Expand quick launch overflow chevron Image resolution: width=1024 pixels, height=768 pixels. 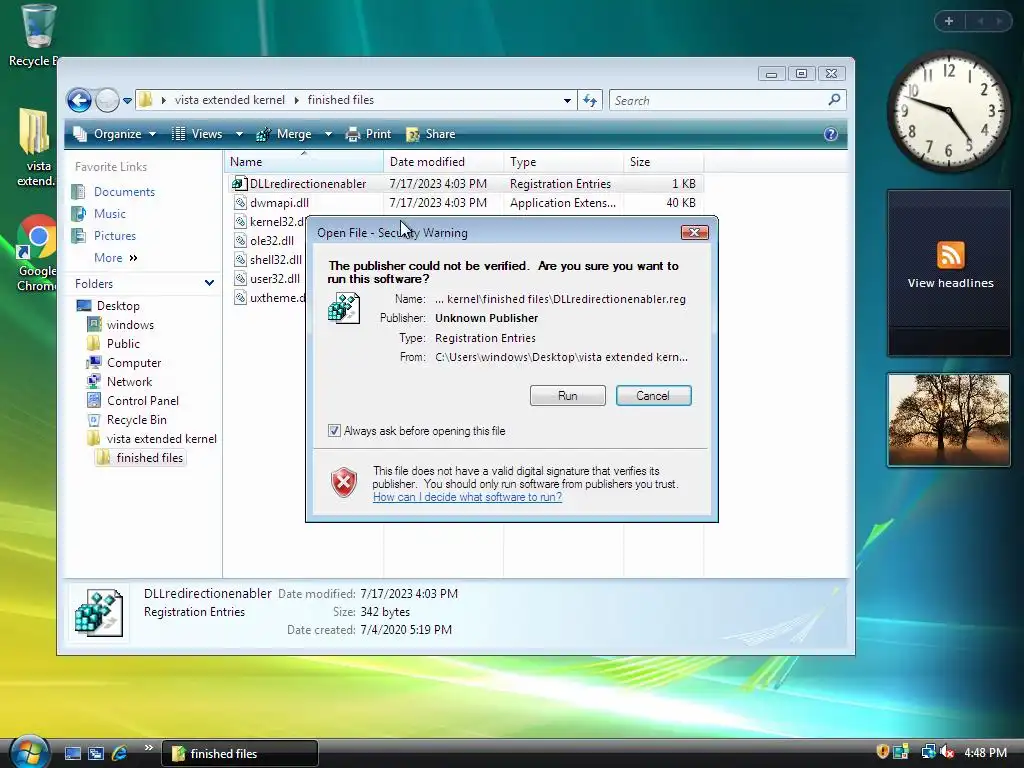click(x=148, y=748)
